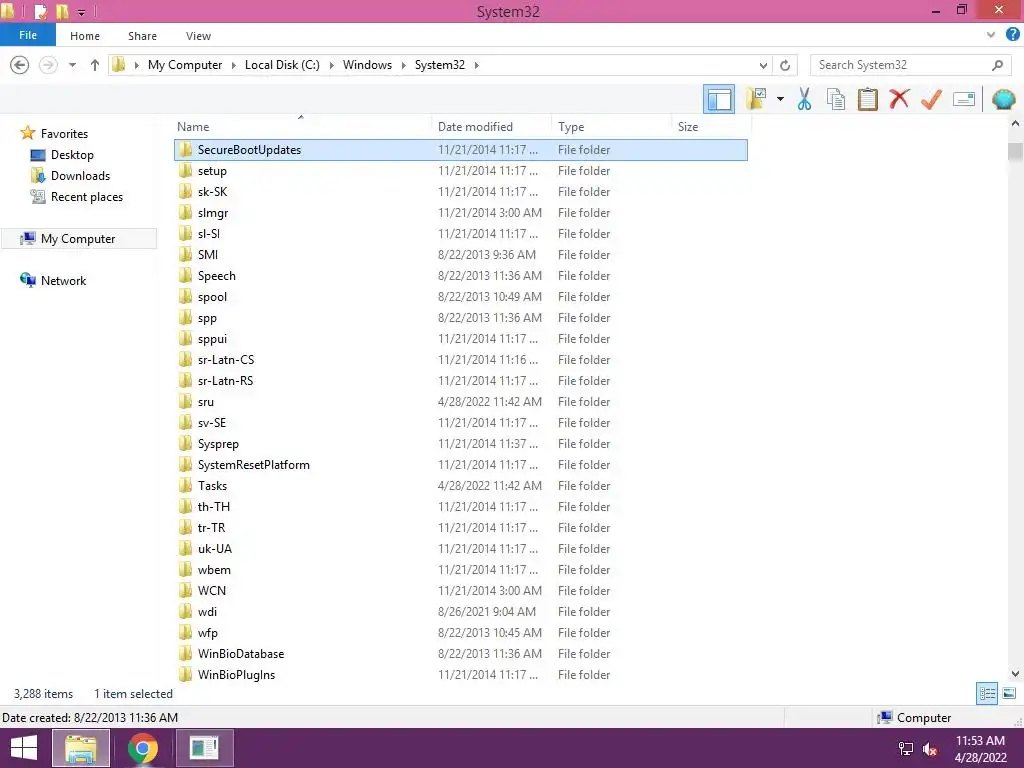Expand the ribbon with the chevron
Image resolution: width=1024 pixels, height=768 pixels.
[991, 35]
